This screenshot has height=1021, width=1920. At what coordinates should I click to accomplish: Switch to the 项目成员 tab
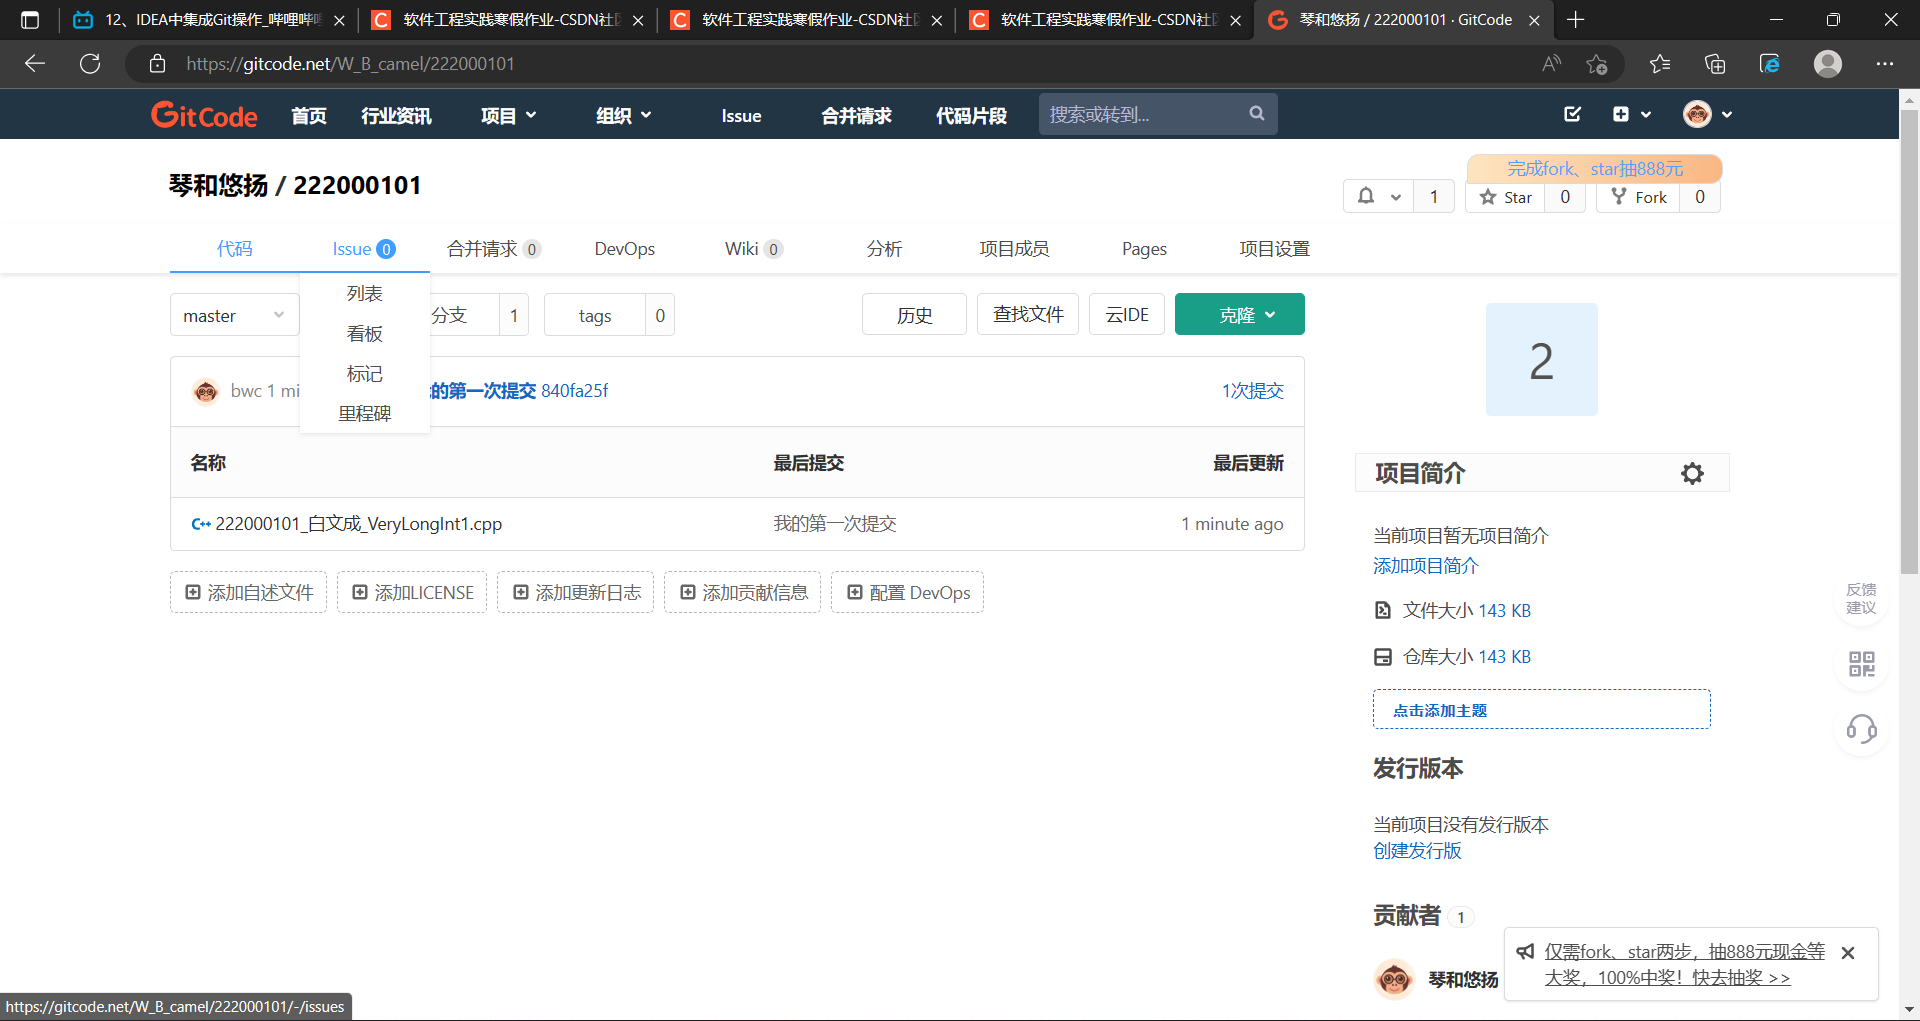click(x=1014, y=249)
